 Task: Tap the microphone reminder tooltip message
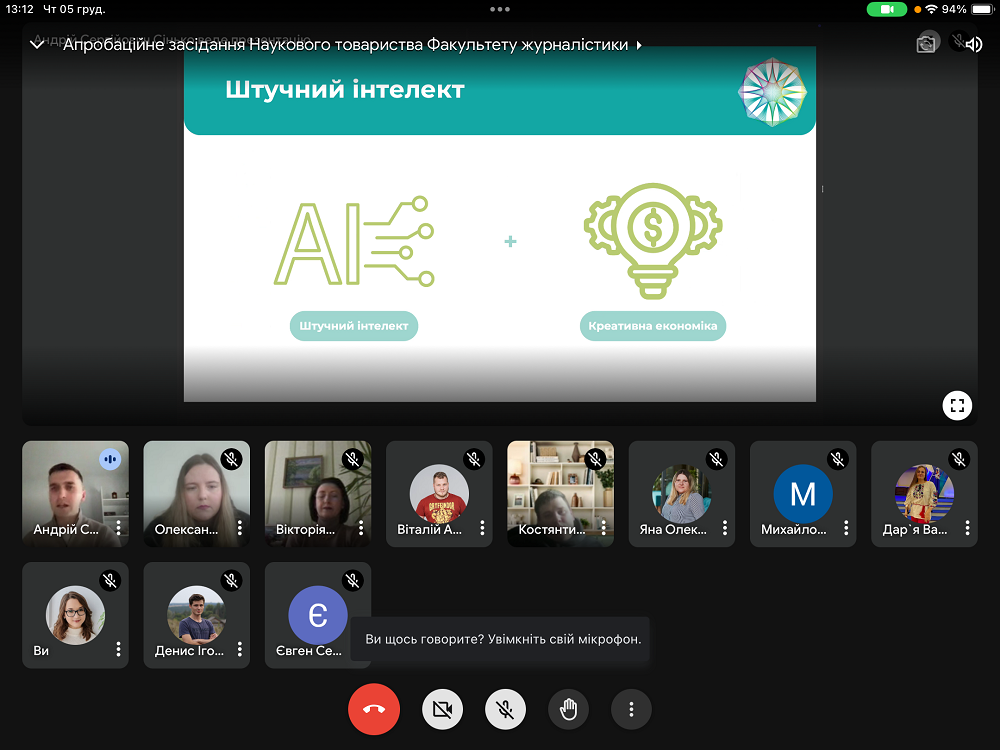coord(502,638)
